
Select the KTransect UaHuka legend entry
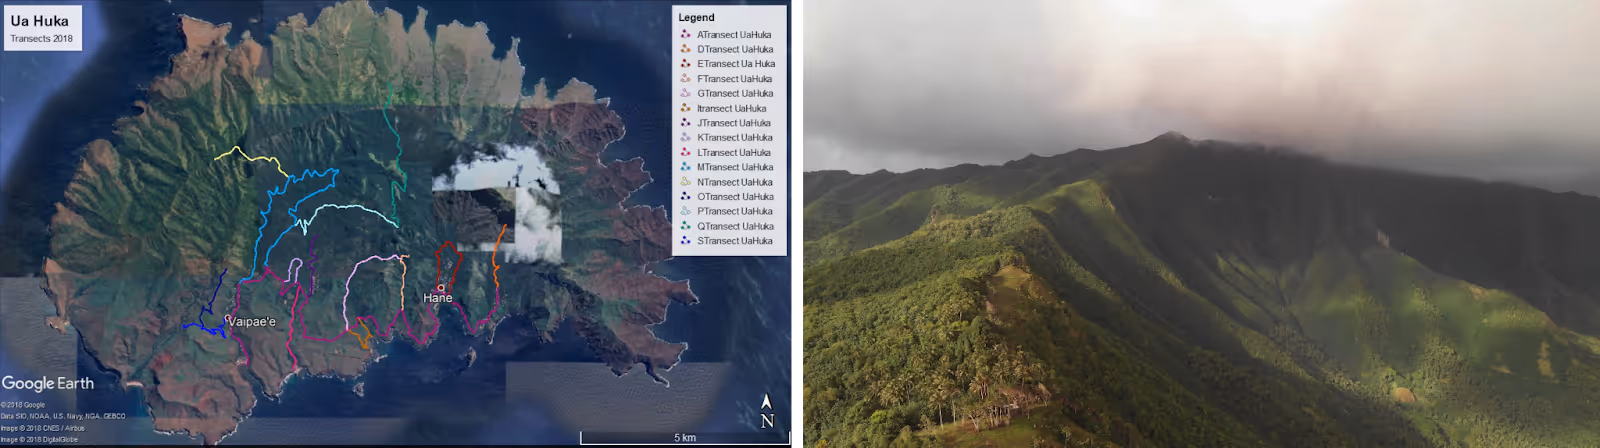coord(734,138)
